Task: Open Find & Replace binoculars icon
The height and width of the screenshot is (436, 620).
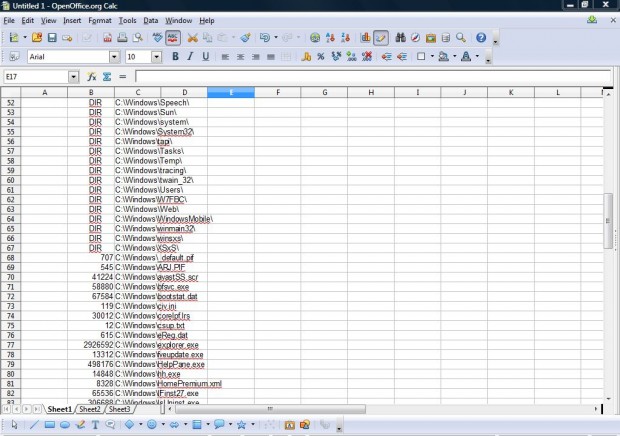Action: click(x=400, y=38)
